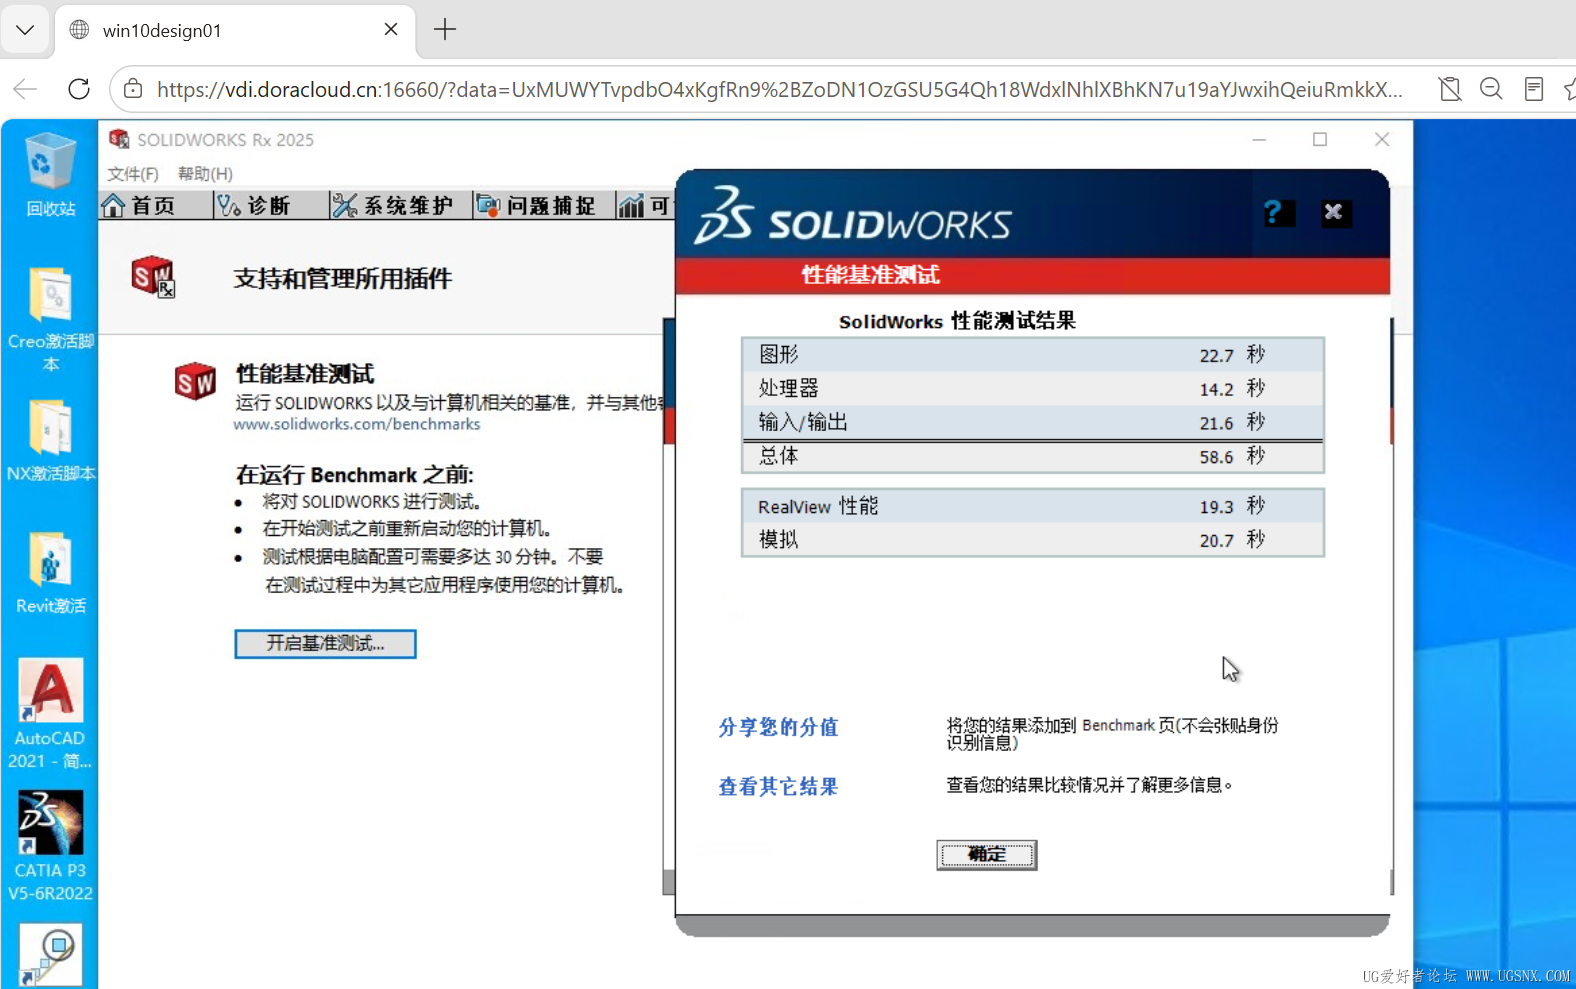Switch to the 首页 tab
This screenshot has width=1576, height=989.
tap(155, 205)
